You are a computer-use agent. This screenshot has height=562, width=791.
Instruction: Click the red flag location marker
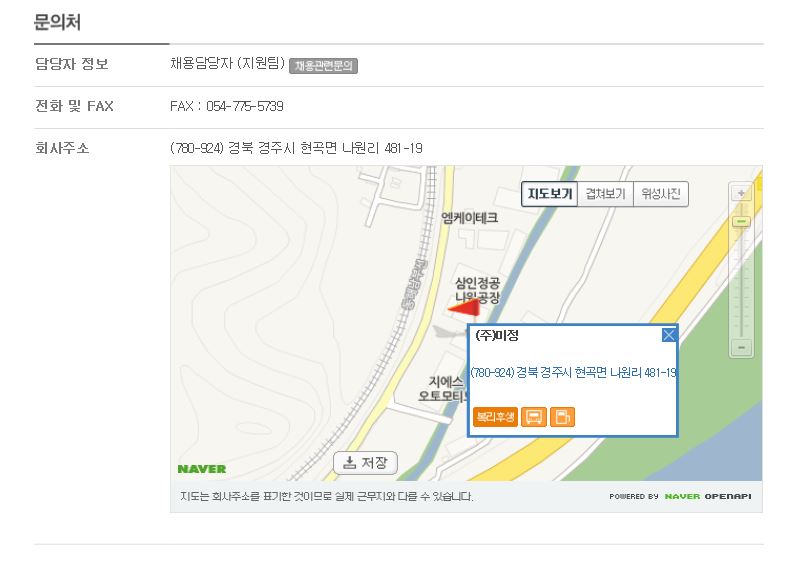[x=464, y=307]
